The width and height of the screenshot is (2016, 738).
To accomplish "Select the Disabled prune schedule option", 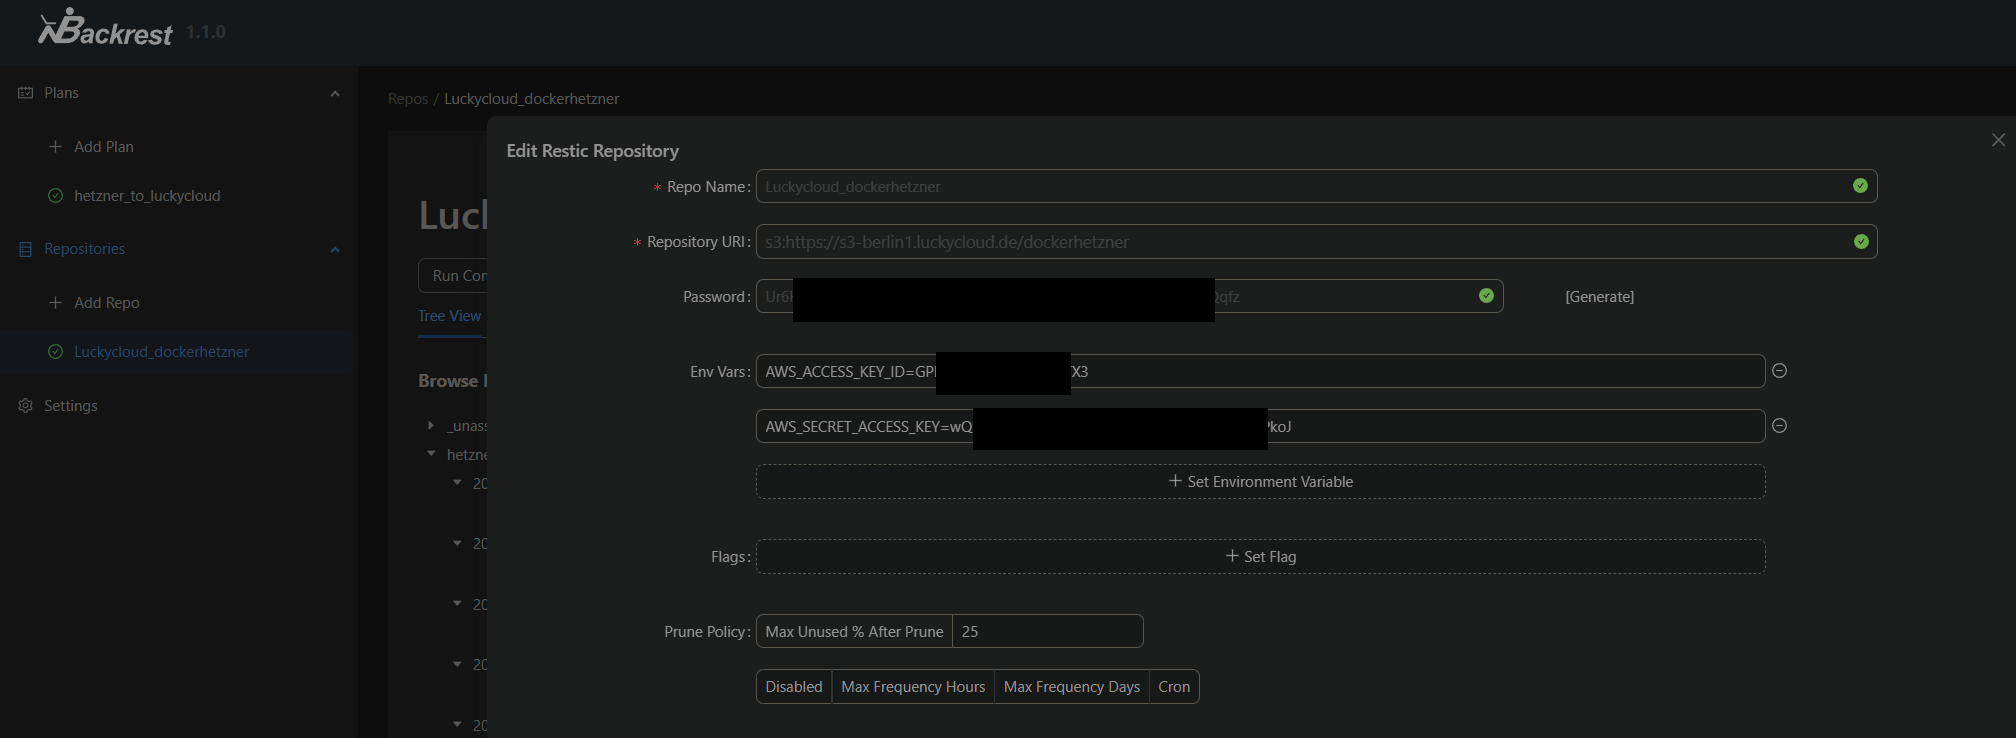I will click(x=793, y=687).
